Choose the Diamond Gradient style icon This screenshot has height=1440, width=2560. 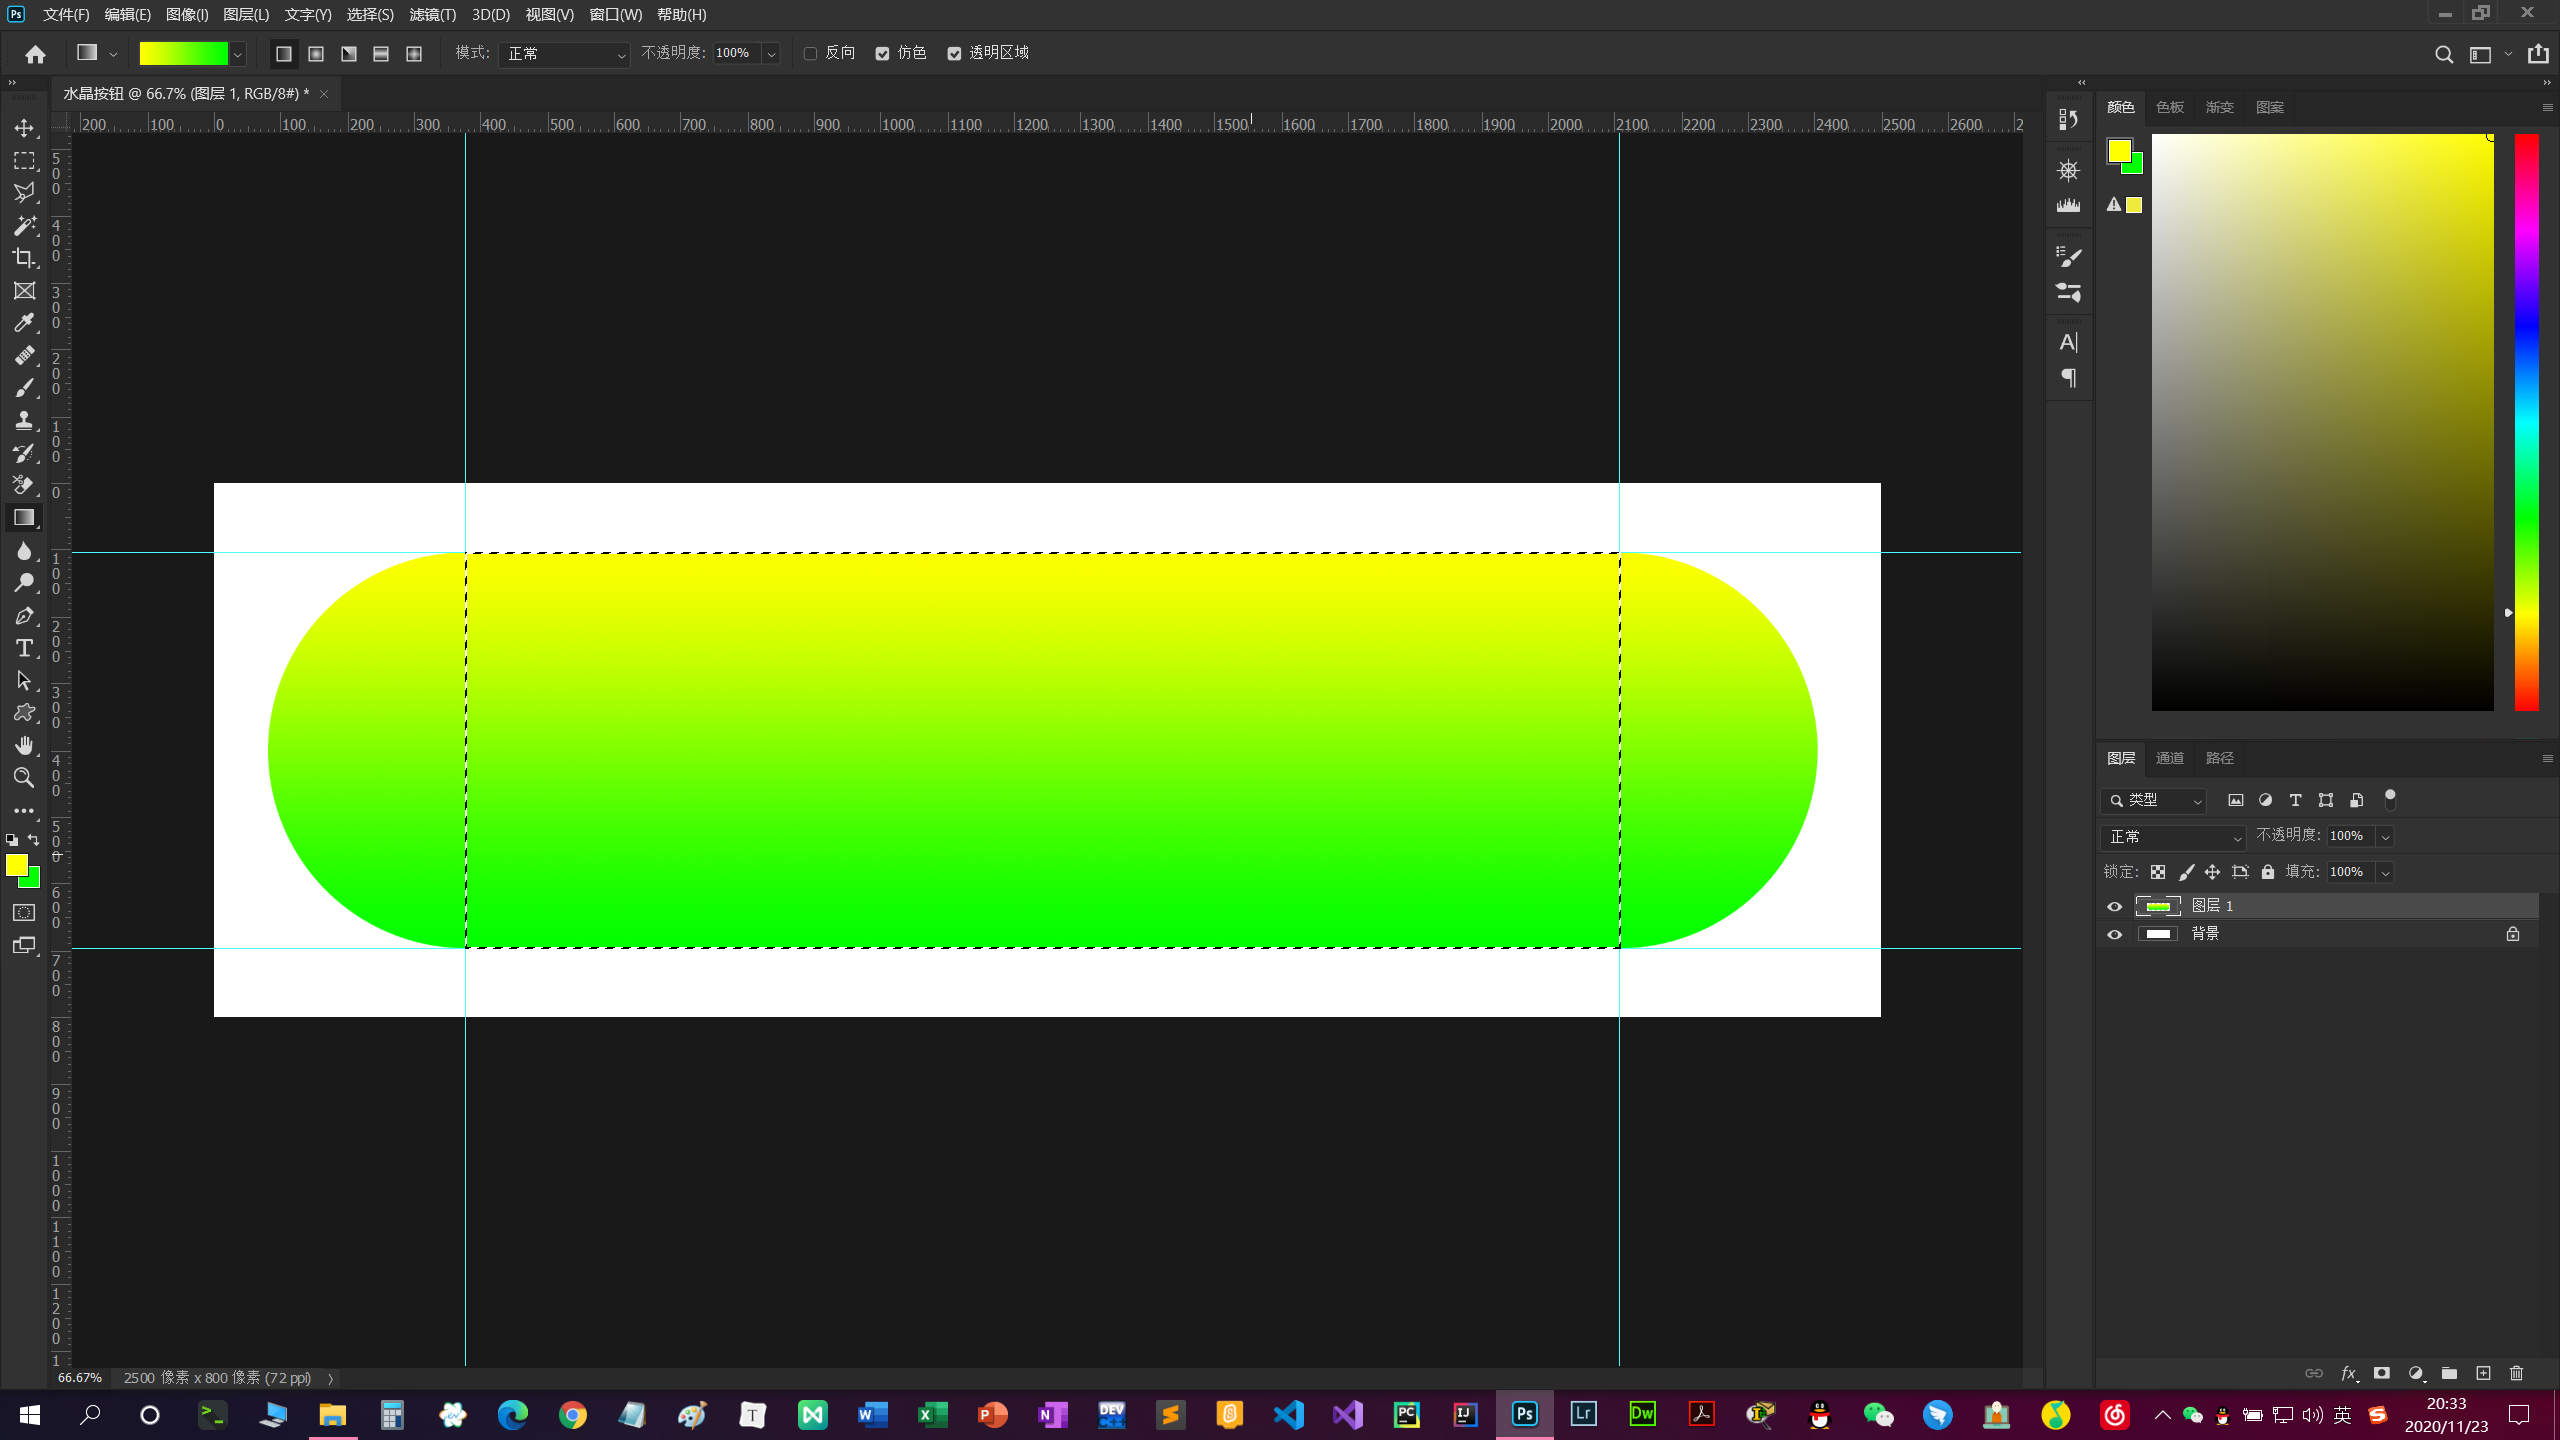(x=414, y=54)
